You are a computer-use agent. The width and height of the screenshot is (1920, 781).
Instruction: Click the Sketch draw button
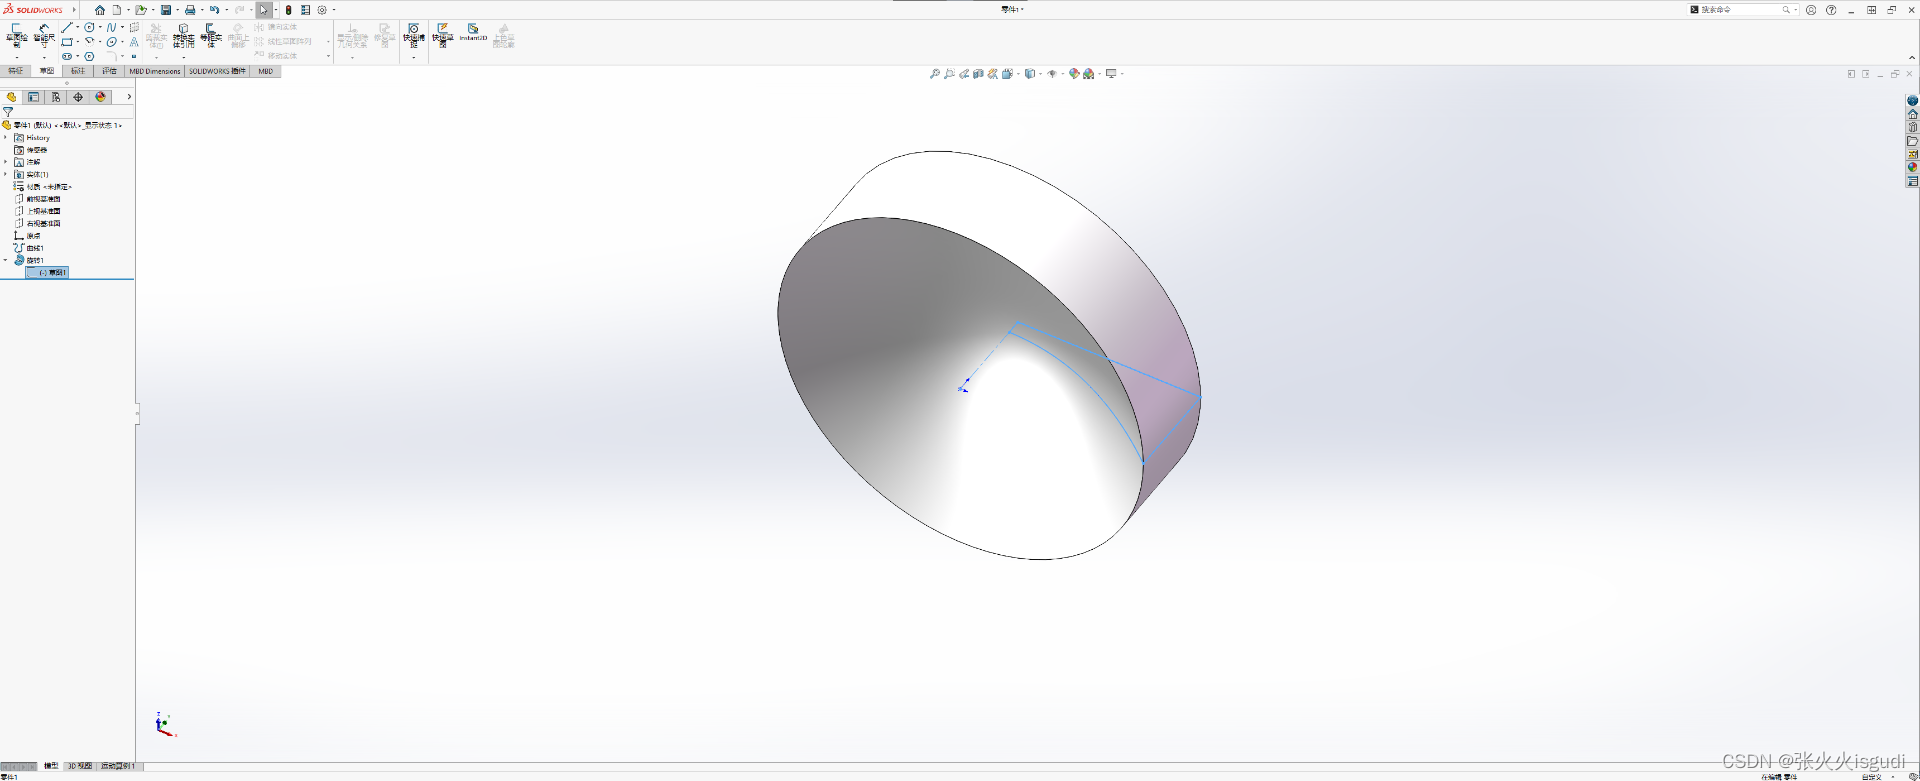coord(17,36)
